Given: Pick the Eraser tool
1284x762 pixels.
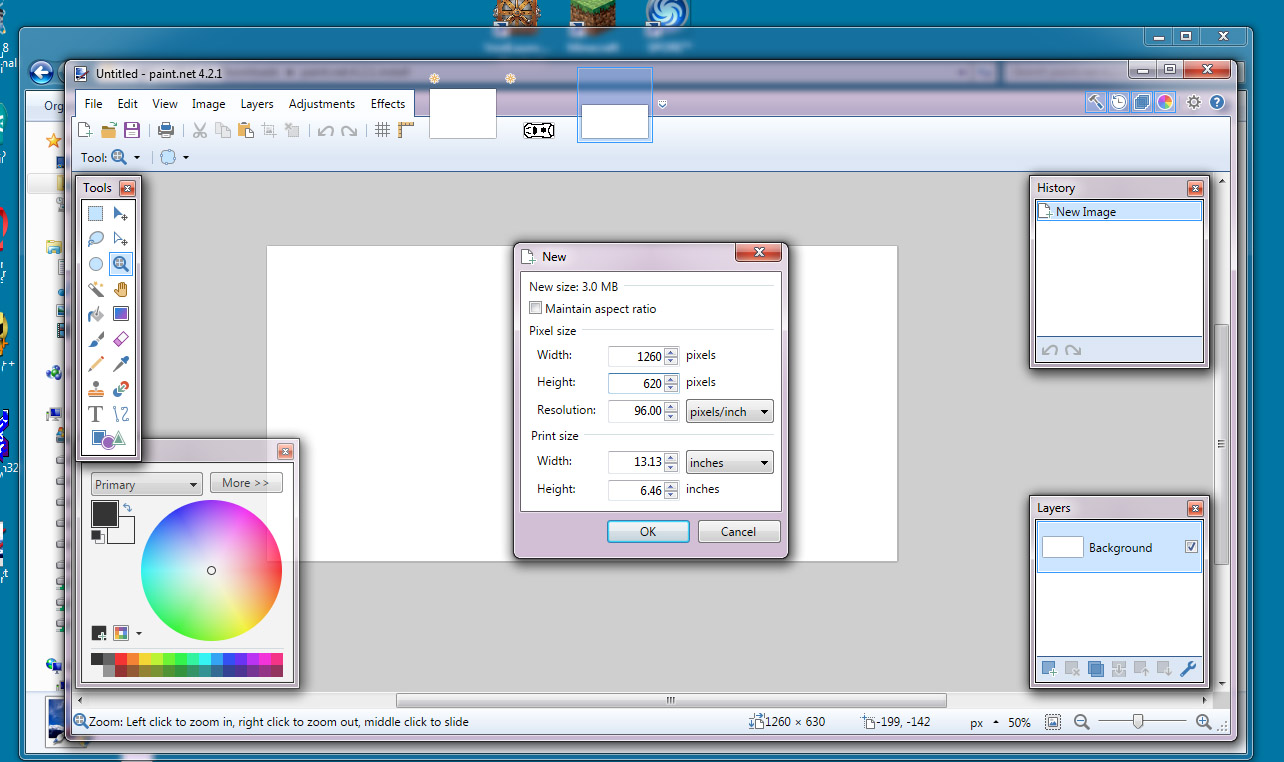Looking at the screenshot, I should [121, 339].
